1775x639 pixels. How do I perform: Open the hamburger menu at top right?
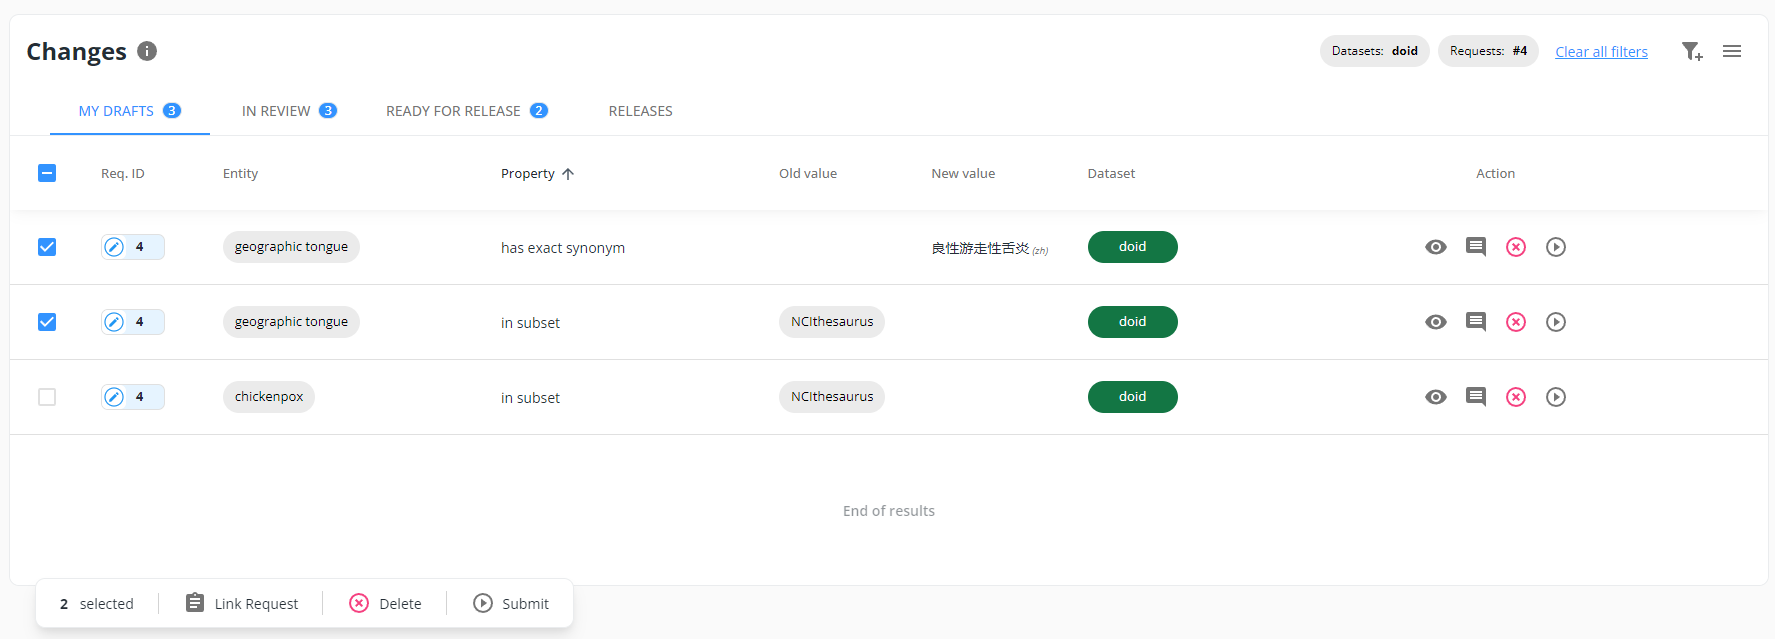click(x=1732, y=51)
